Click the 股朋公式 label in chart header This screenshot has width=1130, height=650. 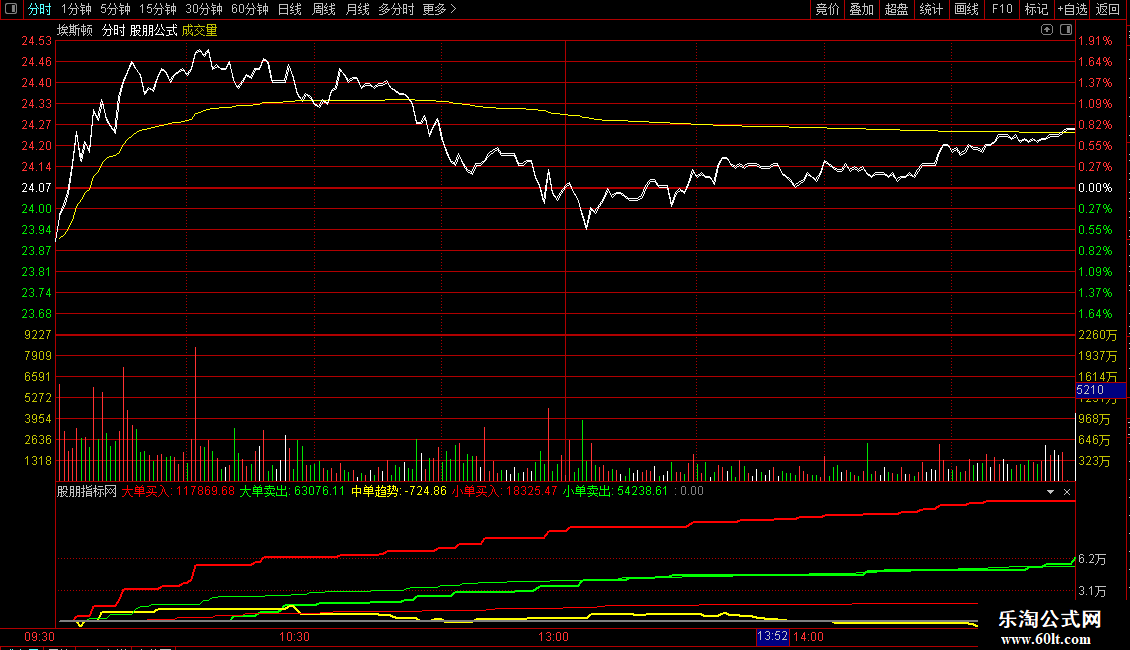click(x=154, y=30)
